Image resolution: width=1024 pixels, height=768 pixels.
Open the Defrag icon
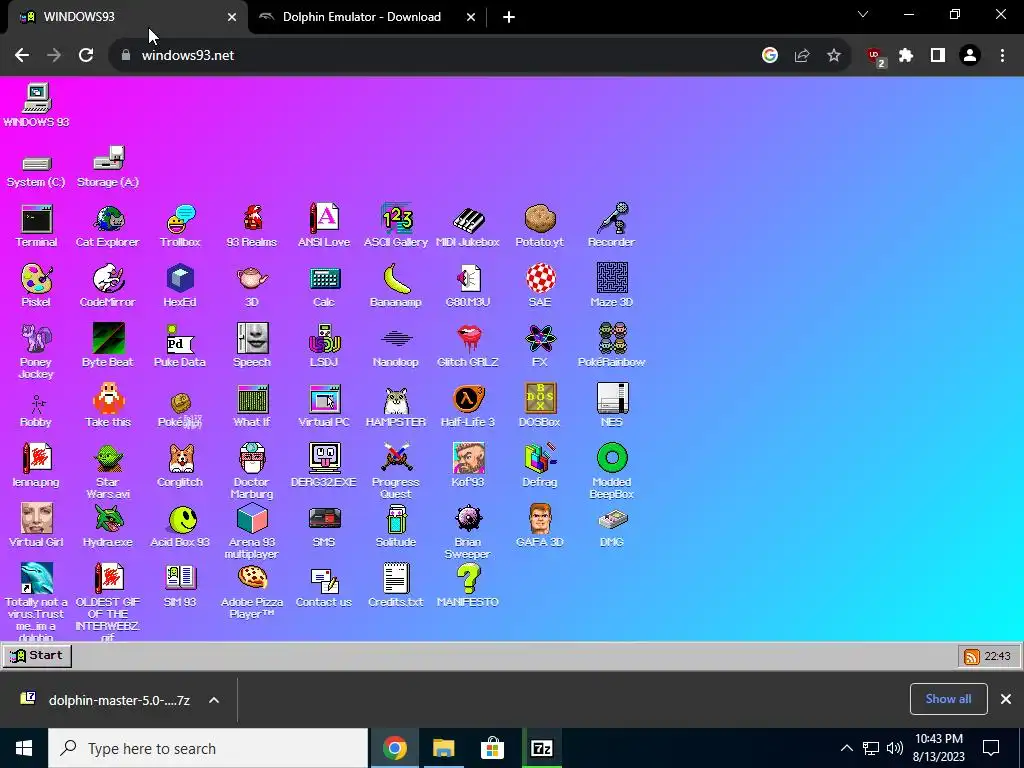point(539,466)
